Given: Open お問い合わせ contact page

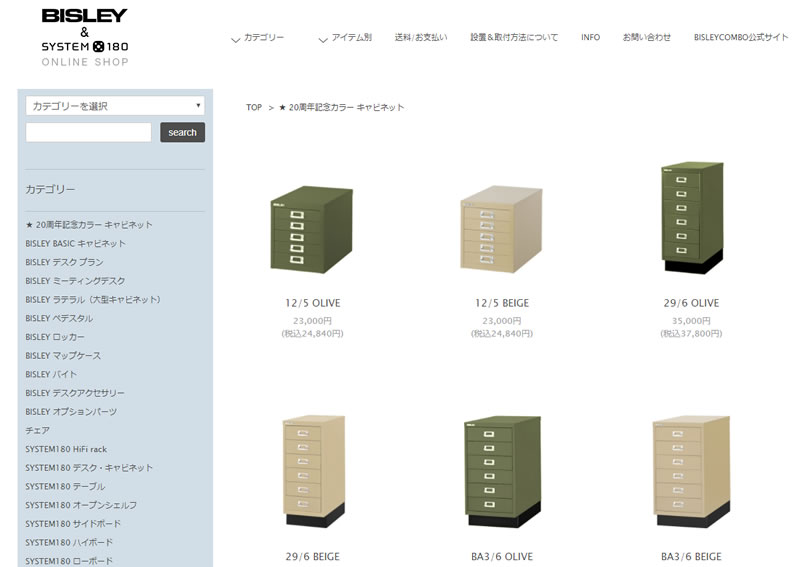Looking at the screenshot, I should (647, 38).
